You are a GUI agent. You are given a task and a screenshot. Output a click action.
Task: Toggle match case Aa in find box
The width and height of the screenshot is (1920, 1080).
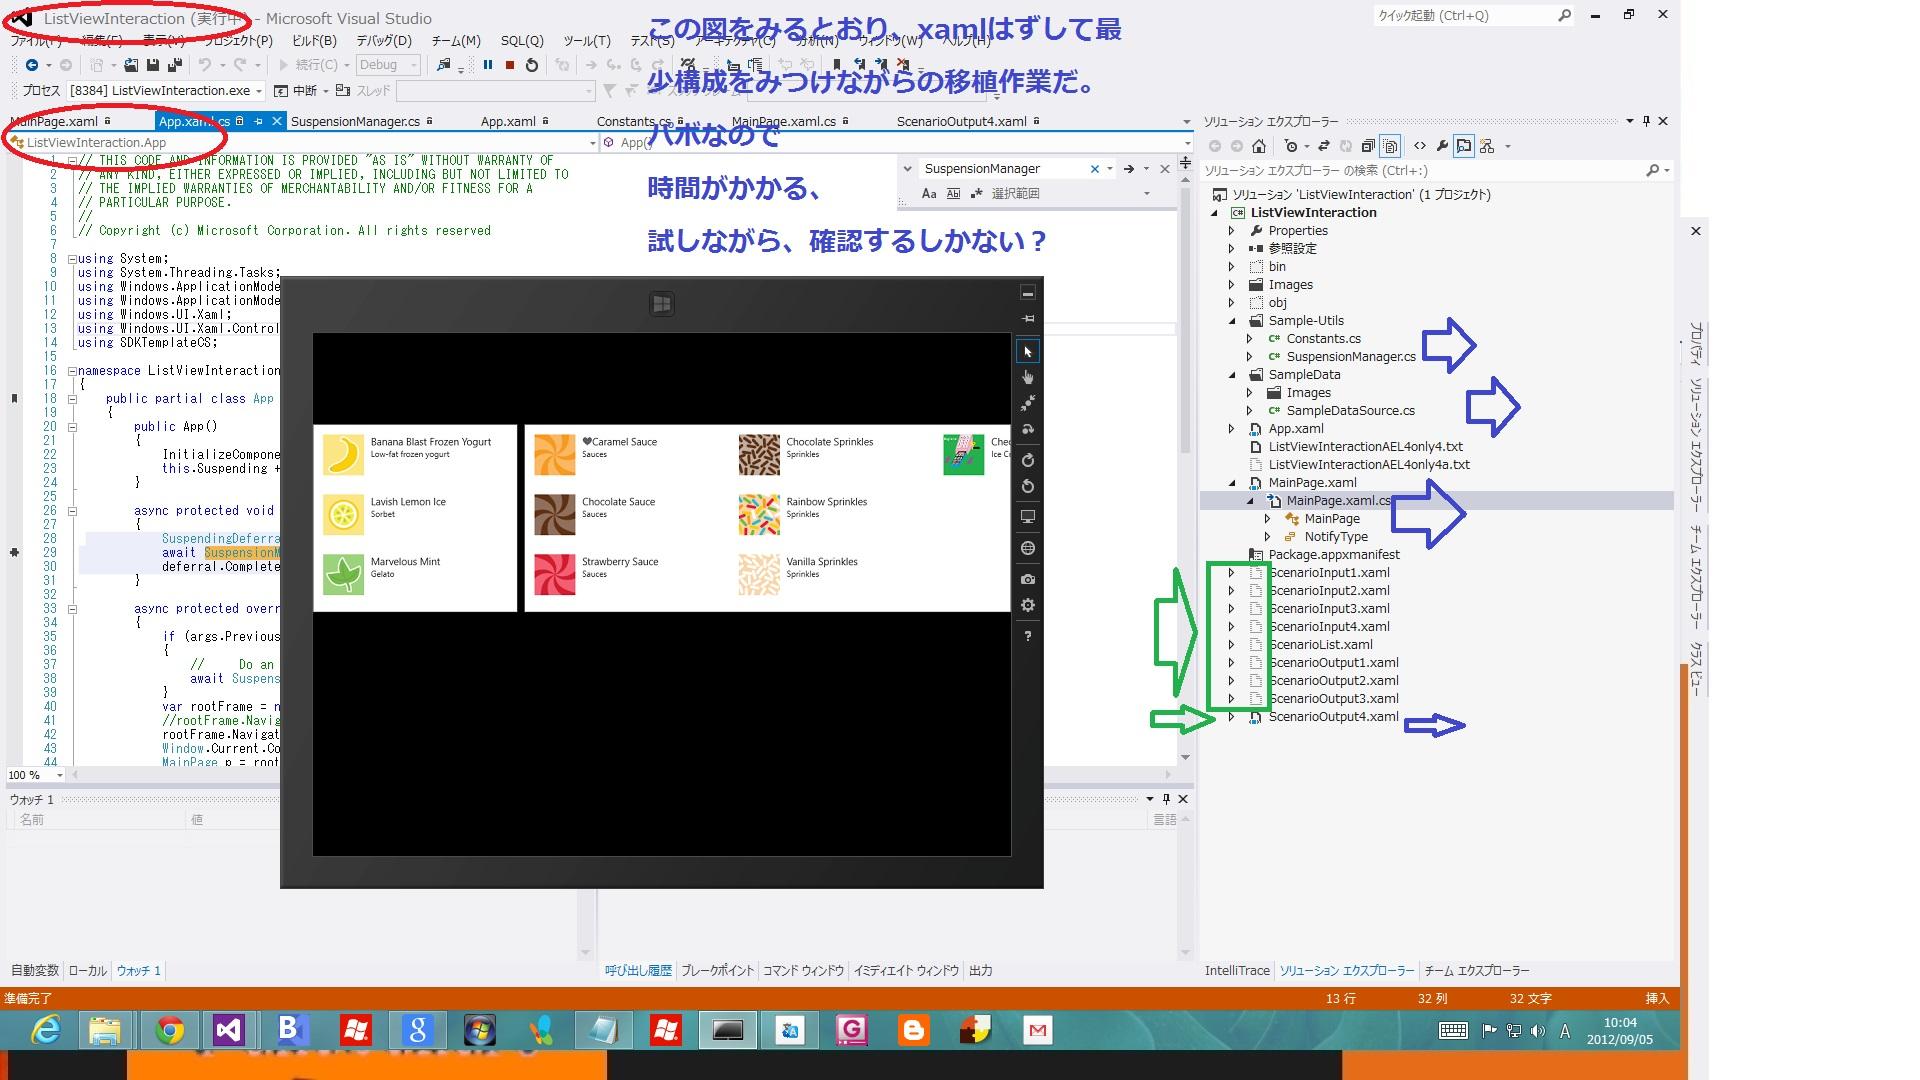click(x=929, y=194)
